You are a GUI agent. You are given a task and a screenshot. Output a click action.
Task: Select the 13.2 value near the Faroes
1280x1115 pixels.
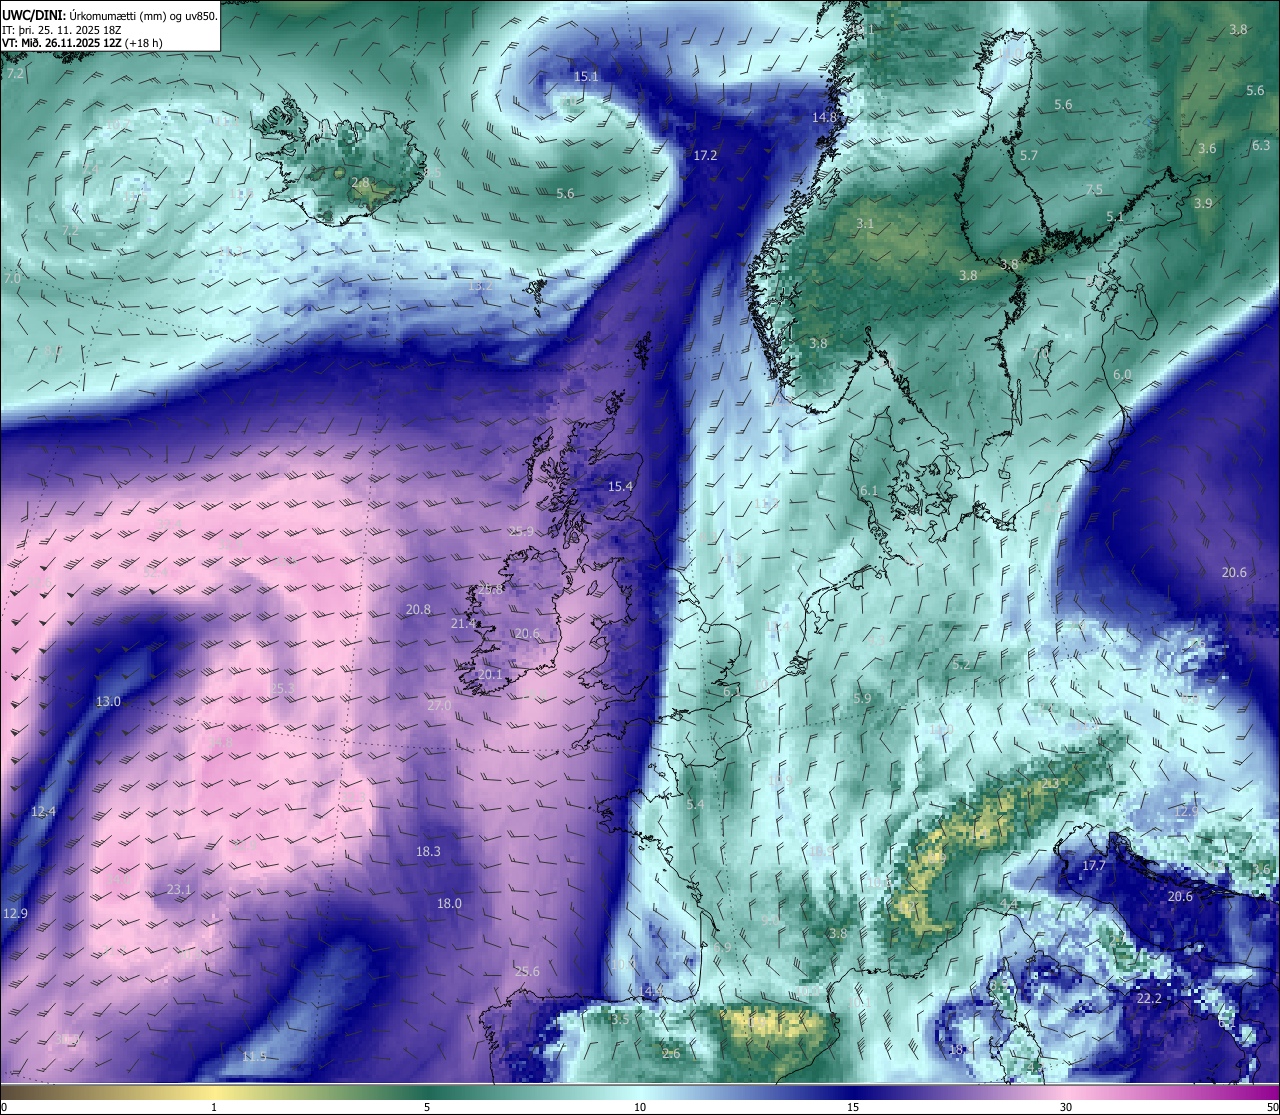481,285
